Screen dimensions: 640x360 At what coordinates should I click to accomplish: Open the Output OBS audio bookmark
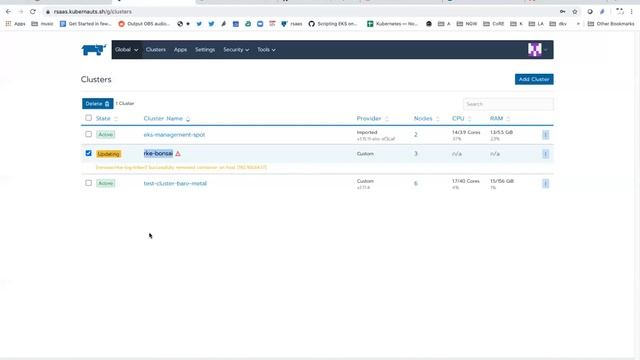(144, 24)
